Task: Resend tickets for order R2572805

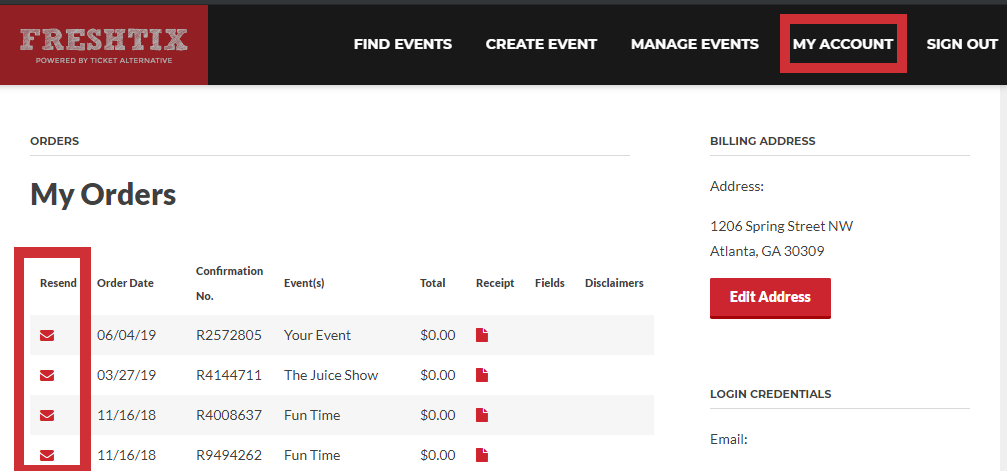Action: 47,335
